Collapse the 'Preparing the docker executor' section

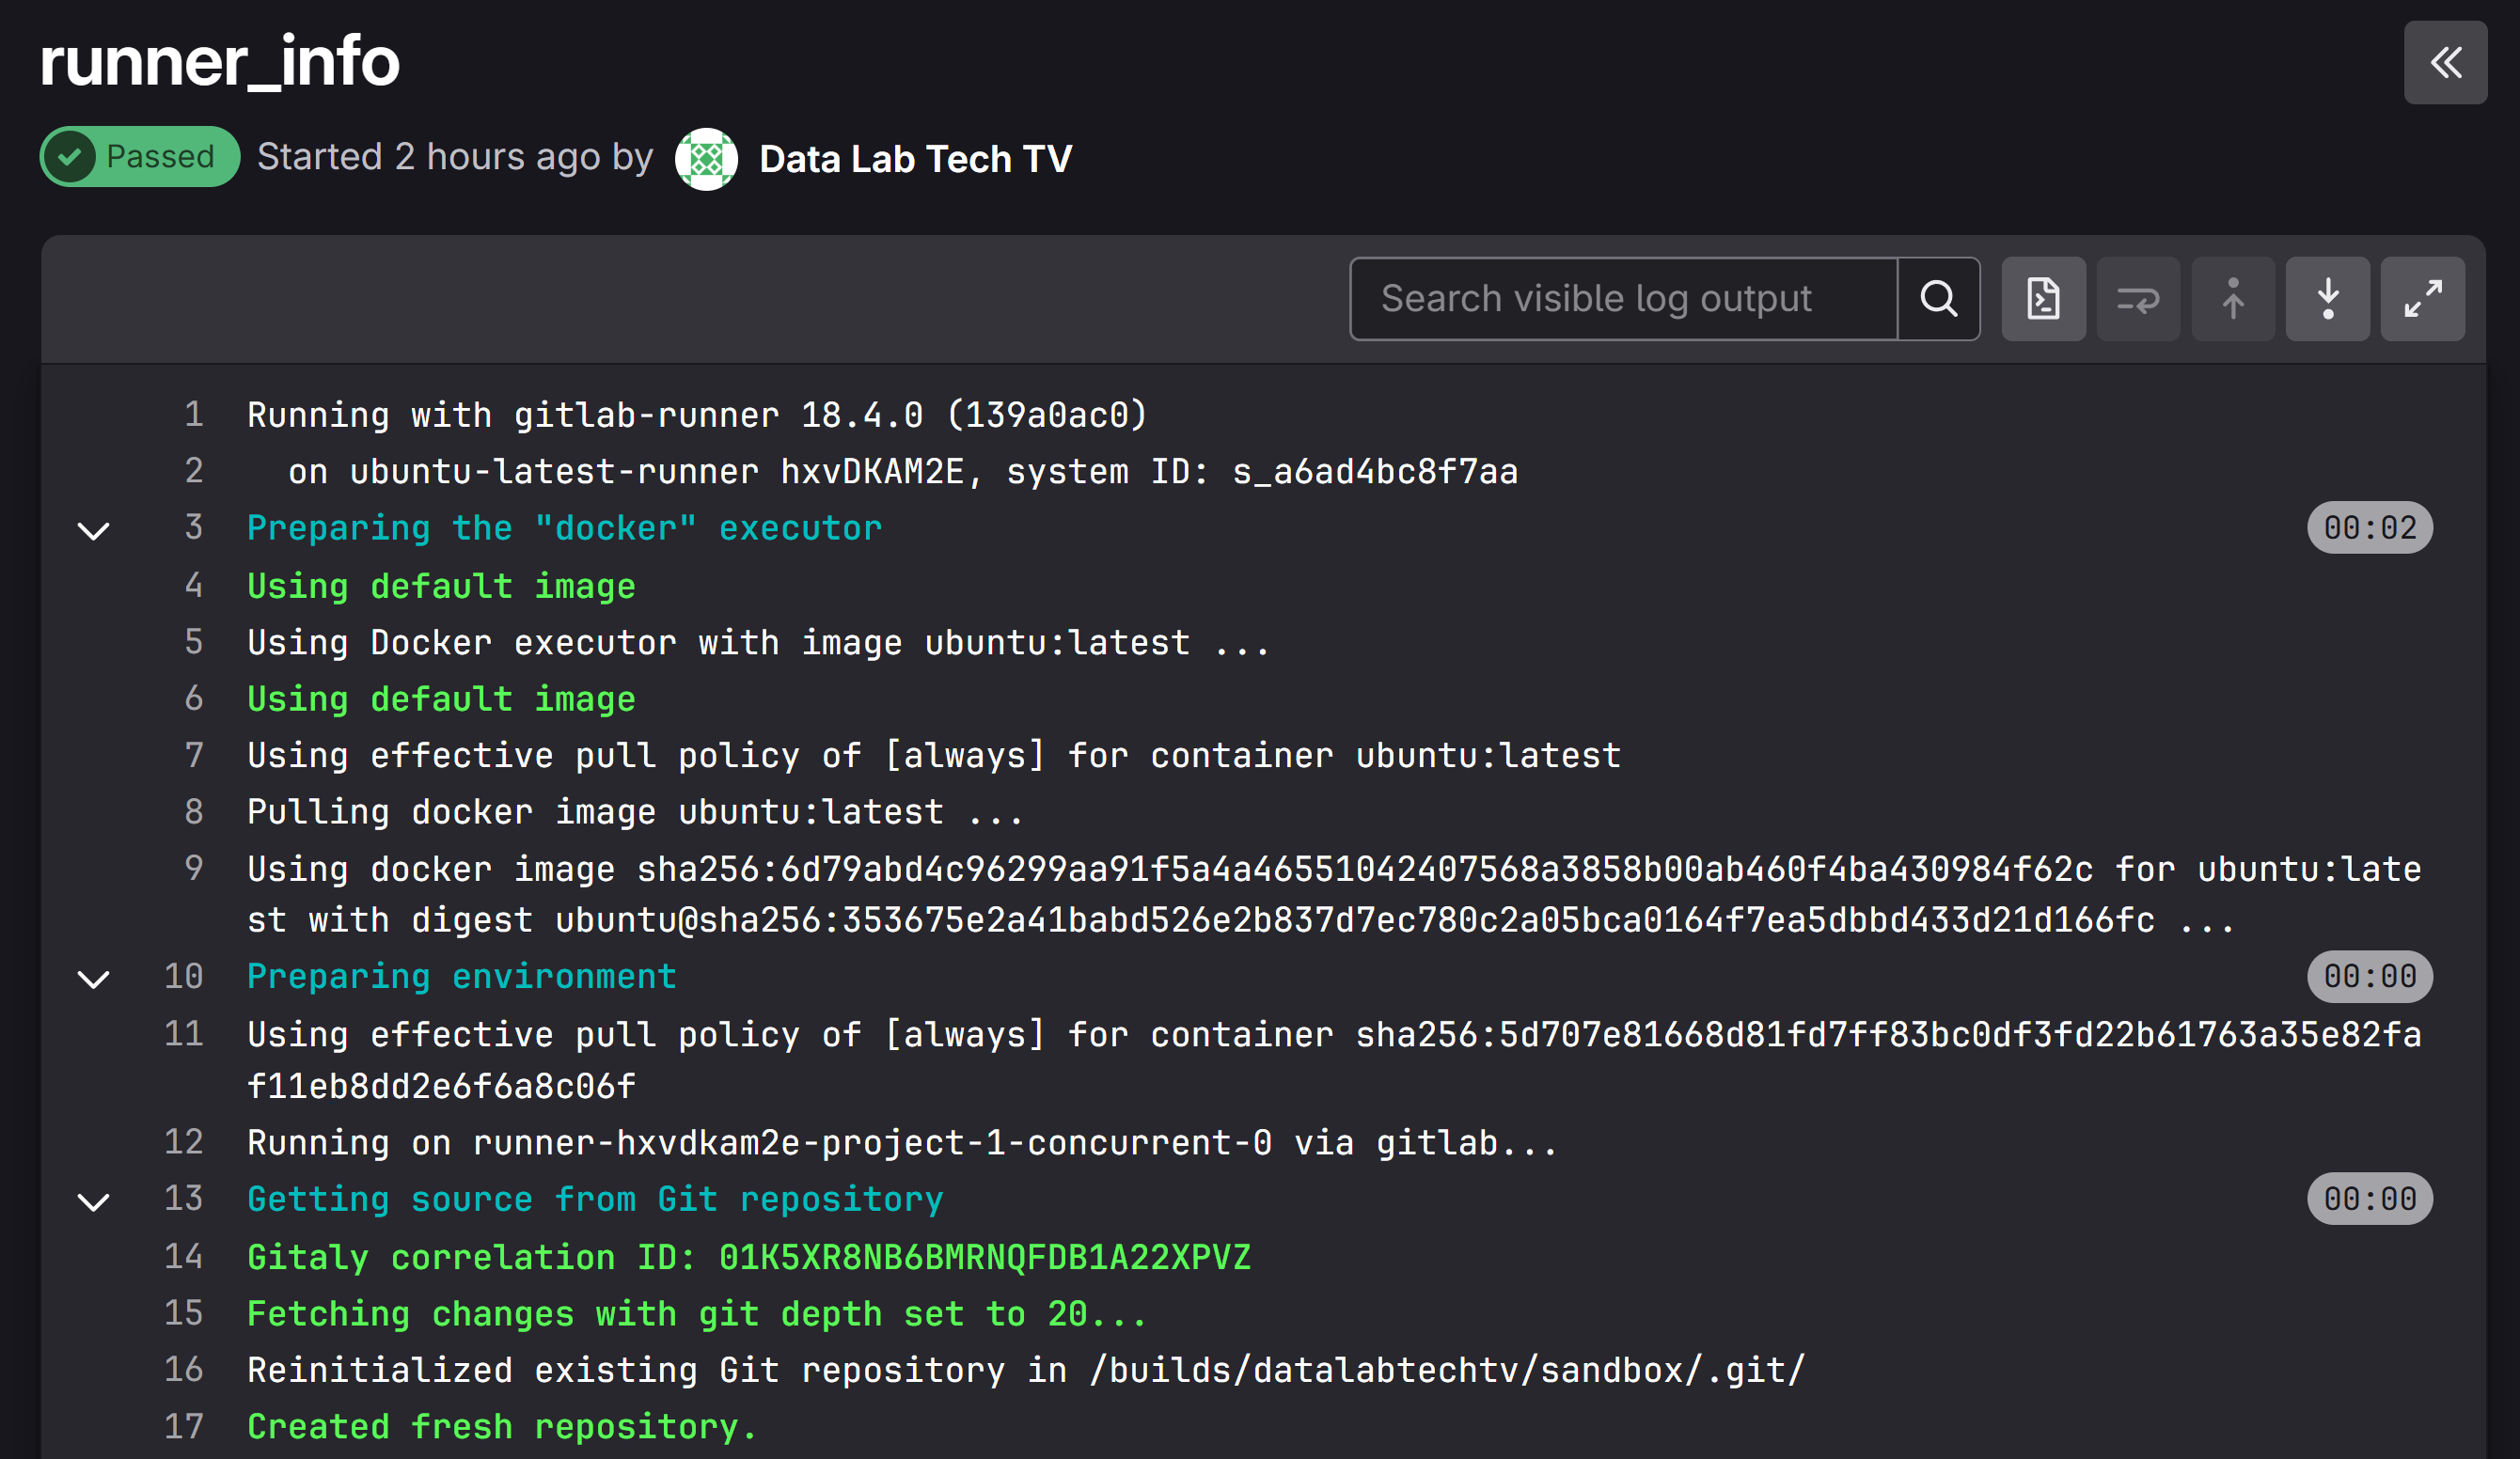point(94,530)
